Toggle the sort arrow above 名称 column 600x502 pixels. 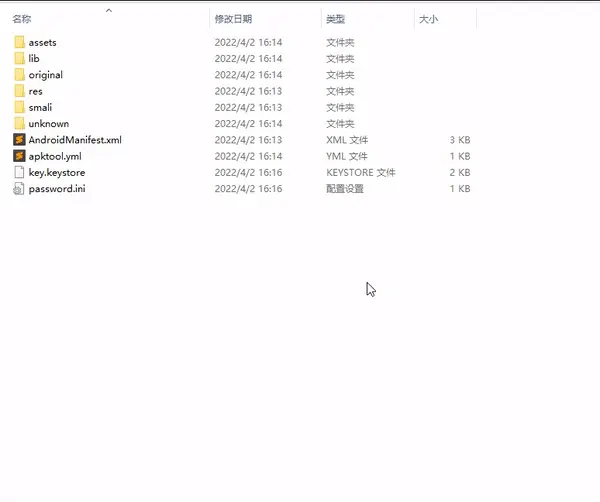(x=108, y=10)
